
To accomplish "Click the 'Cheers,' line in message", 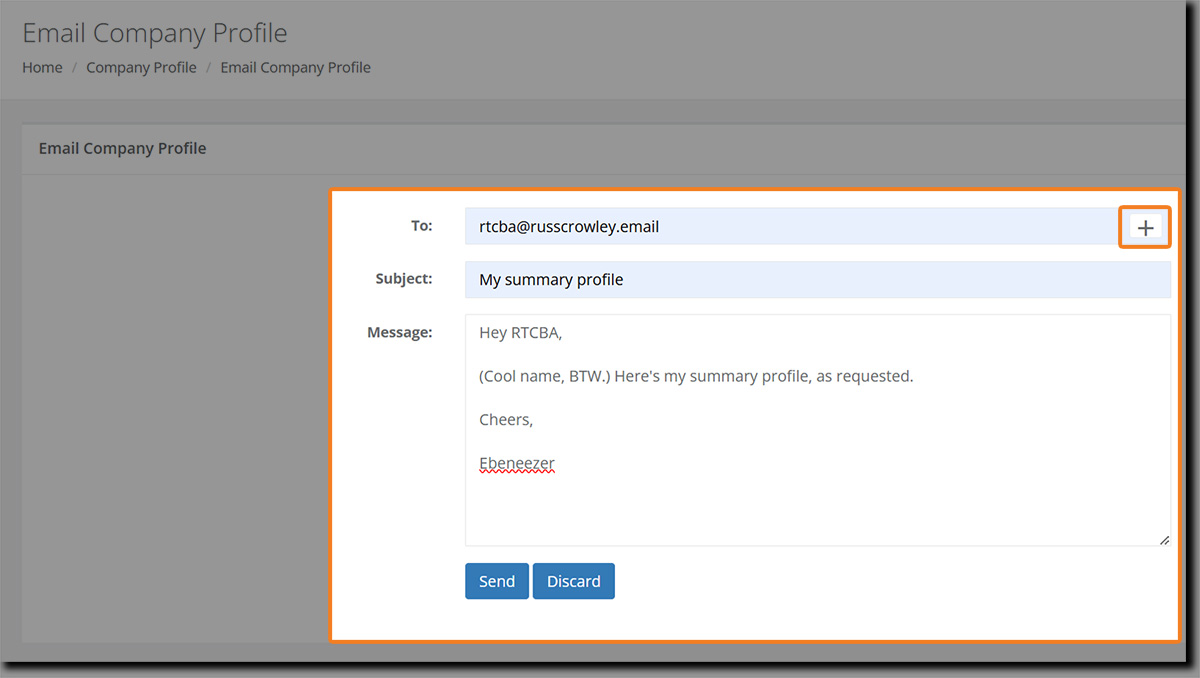I will (506, 420).
